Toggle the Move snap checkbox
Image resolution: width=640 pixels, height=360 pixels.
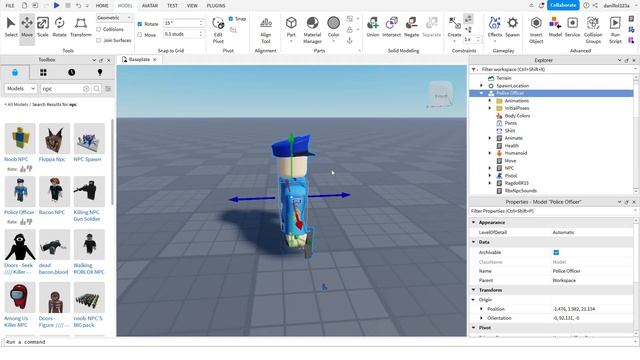(140, 35)
